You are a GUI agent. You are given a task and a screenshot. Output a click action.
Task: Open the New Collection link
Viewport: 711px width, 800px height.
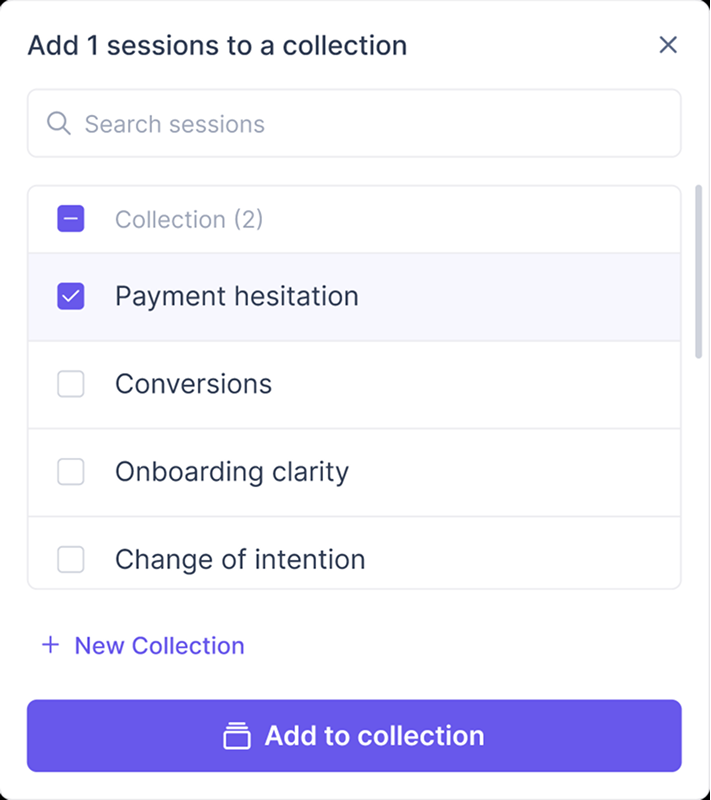pos(159,645)
